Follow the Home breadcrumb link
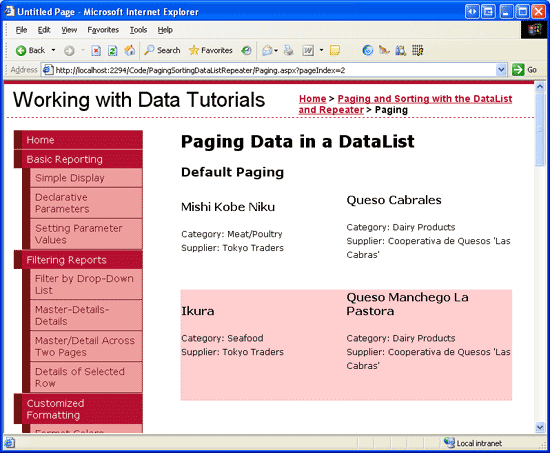The width and height of the screenshot is (550, 453). pos(313,99)
